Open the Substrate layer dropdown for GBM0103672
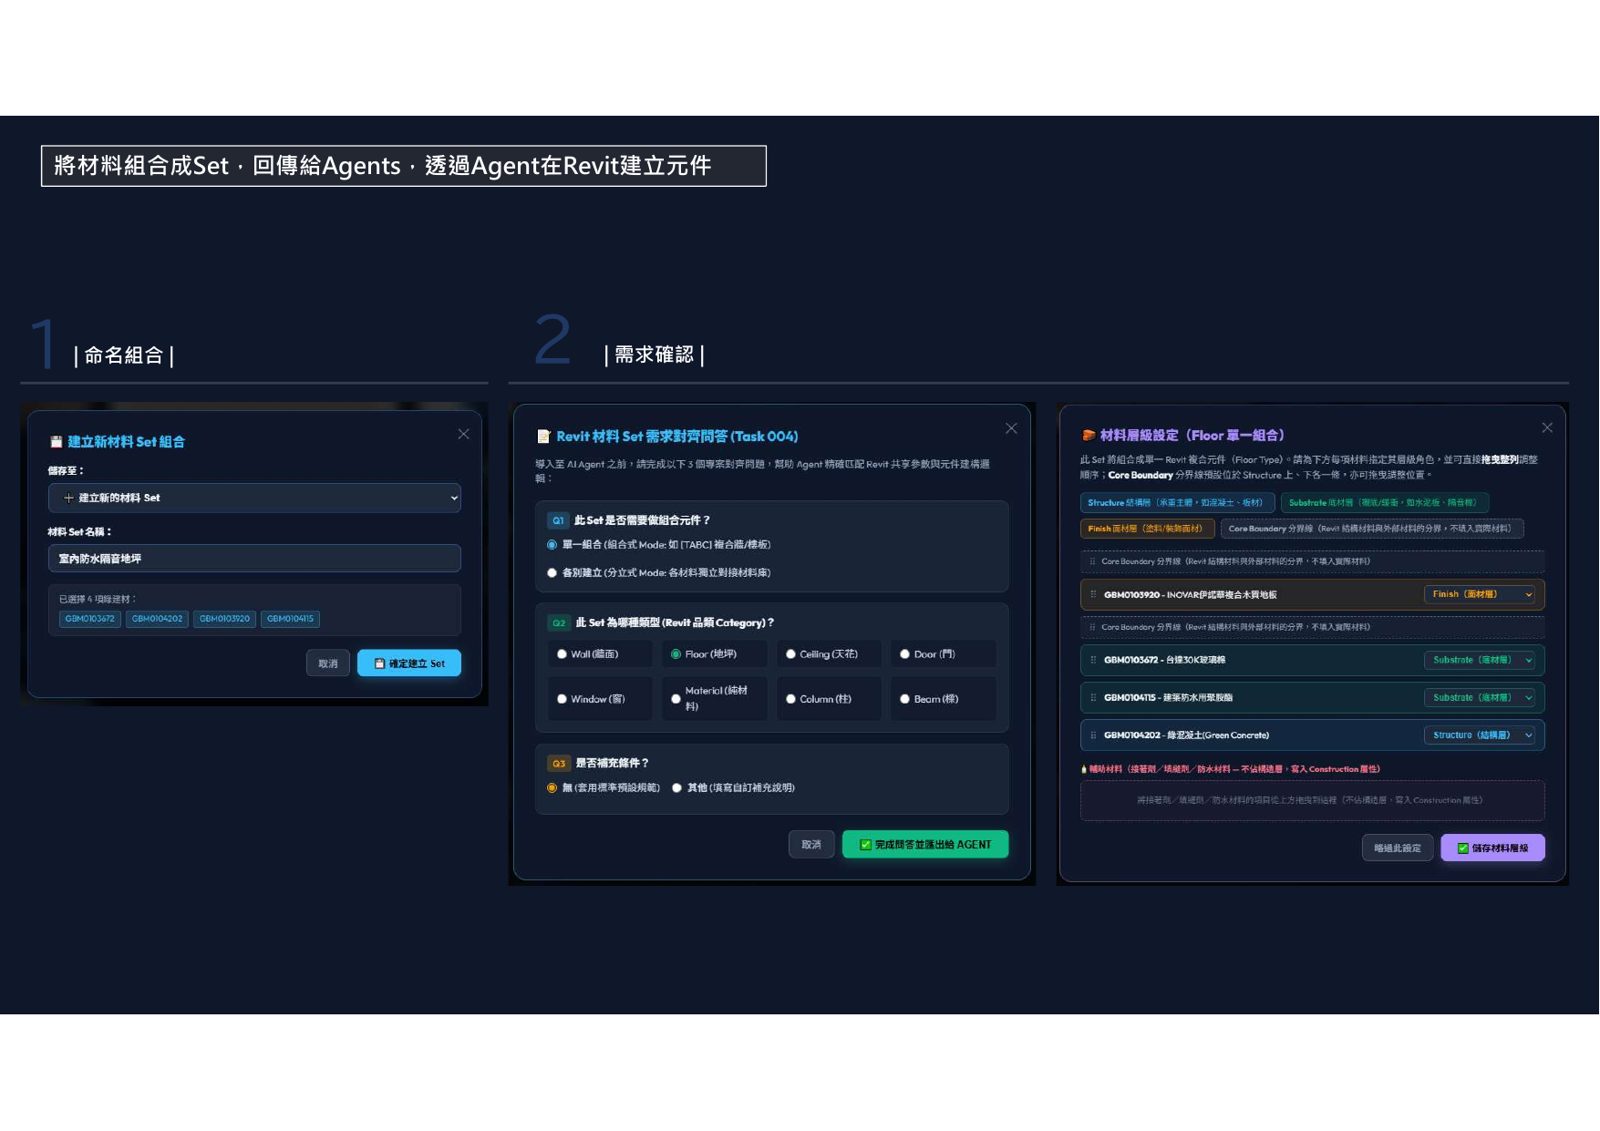The width and height of the screenshot is (1600, 1131). pos(1479,660)
